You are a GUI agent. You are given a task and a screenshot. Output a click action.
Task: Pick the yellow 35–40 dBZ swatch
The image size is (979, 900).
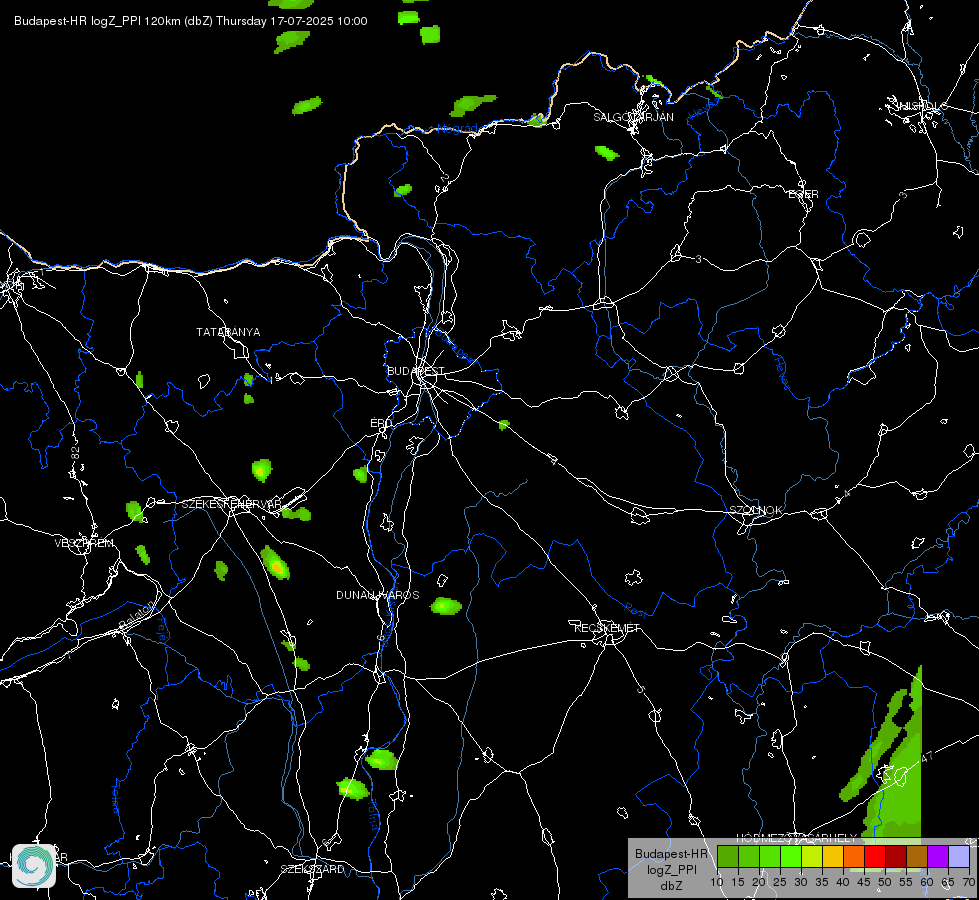(833, 856)
